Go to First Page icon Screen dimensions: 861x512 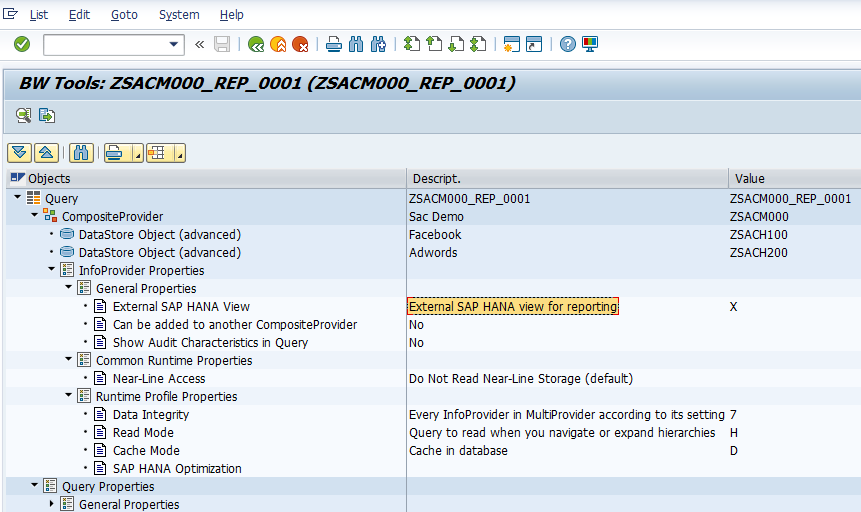tap(412, 44)
